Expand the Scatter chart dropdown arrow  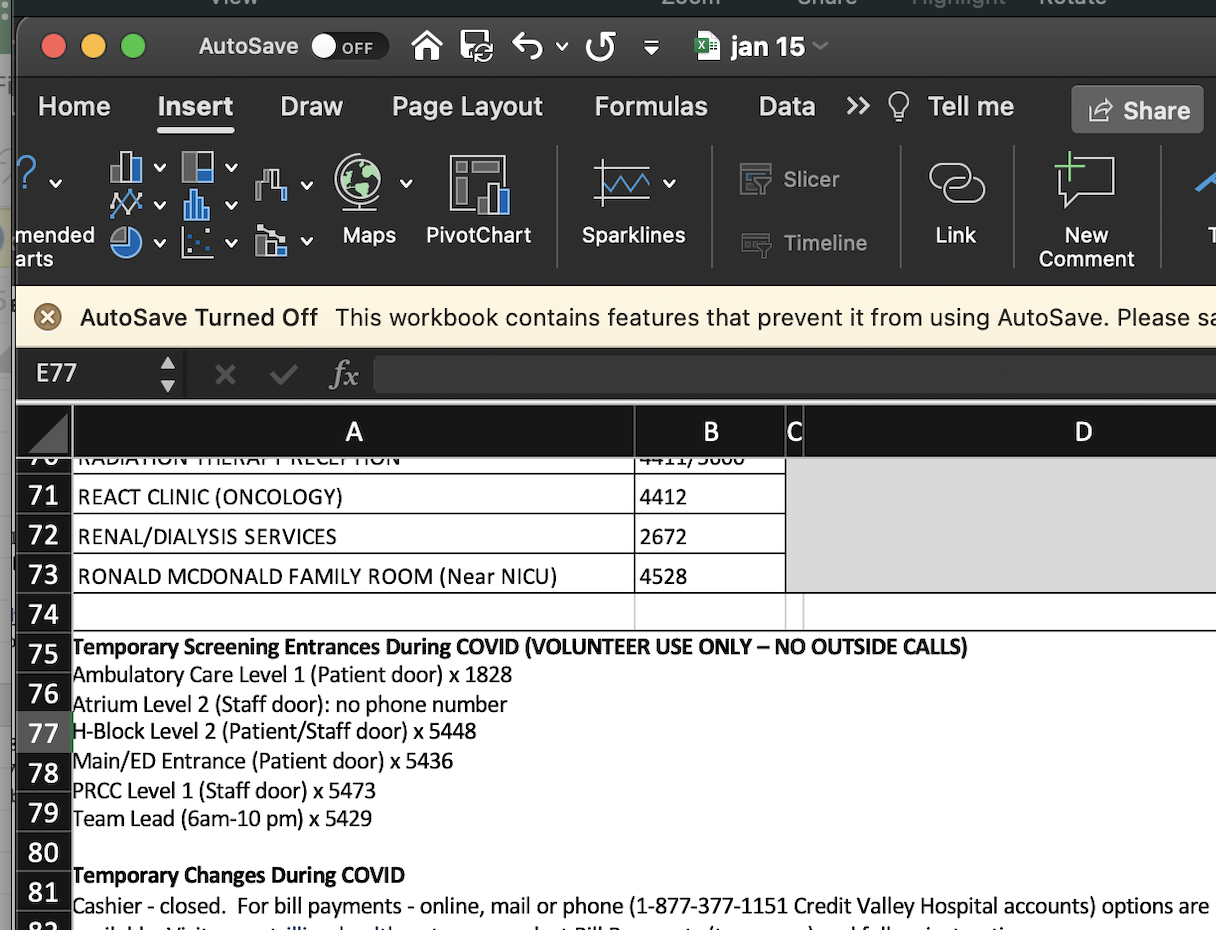click(x=231, y=243)
